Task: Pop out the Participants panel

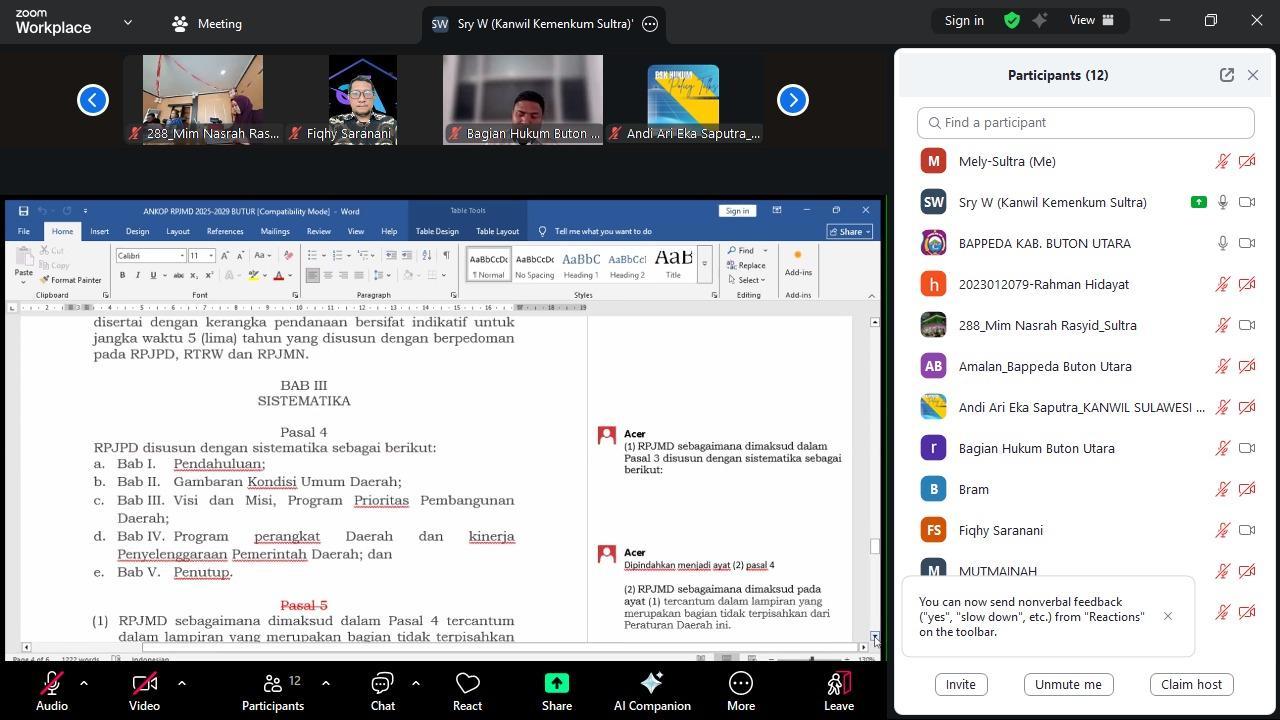Action: pyautogui.click(x=1226, y=75)
